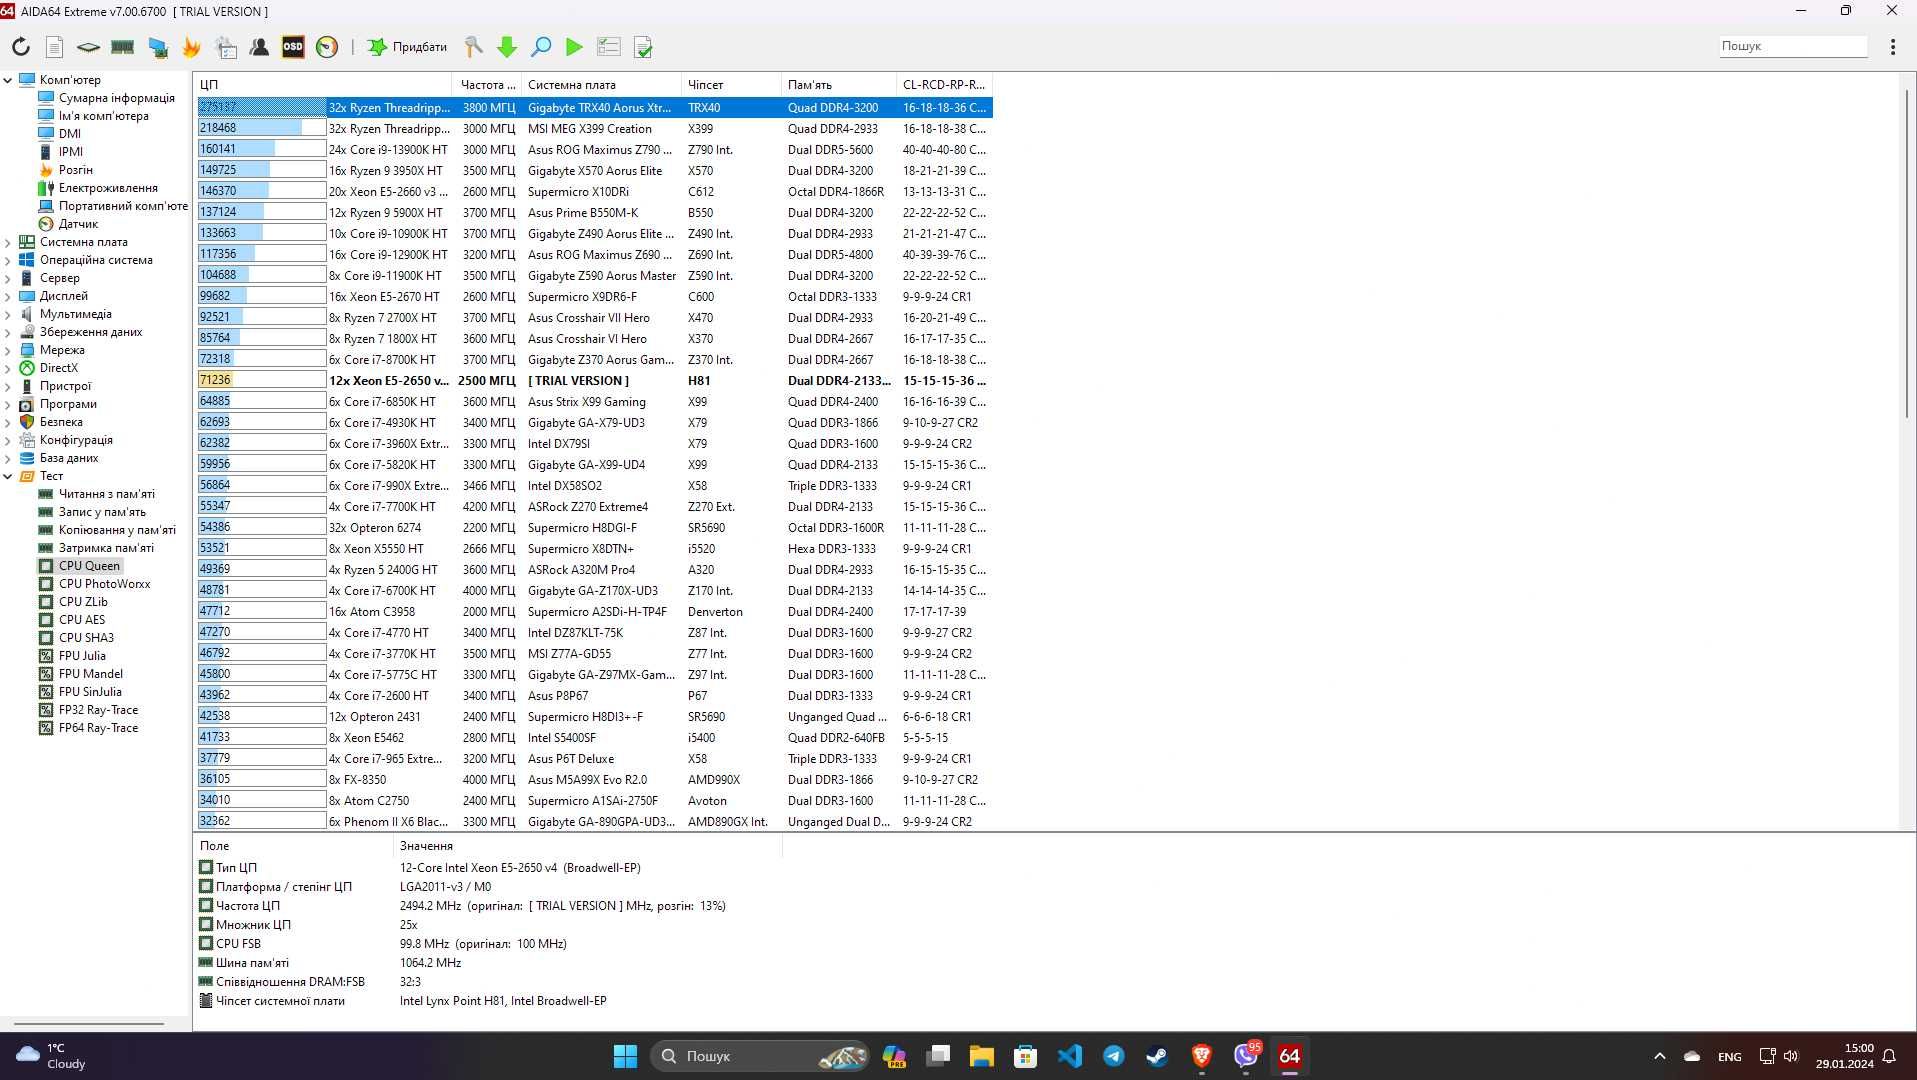Open Telegram from the taskbar
Viewport: 1917px width, 1080px height.
point(1113,1056)
